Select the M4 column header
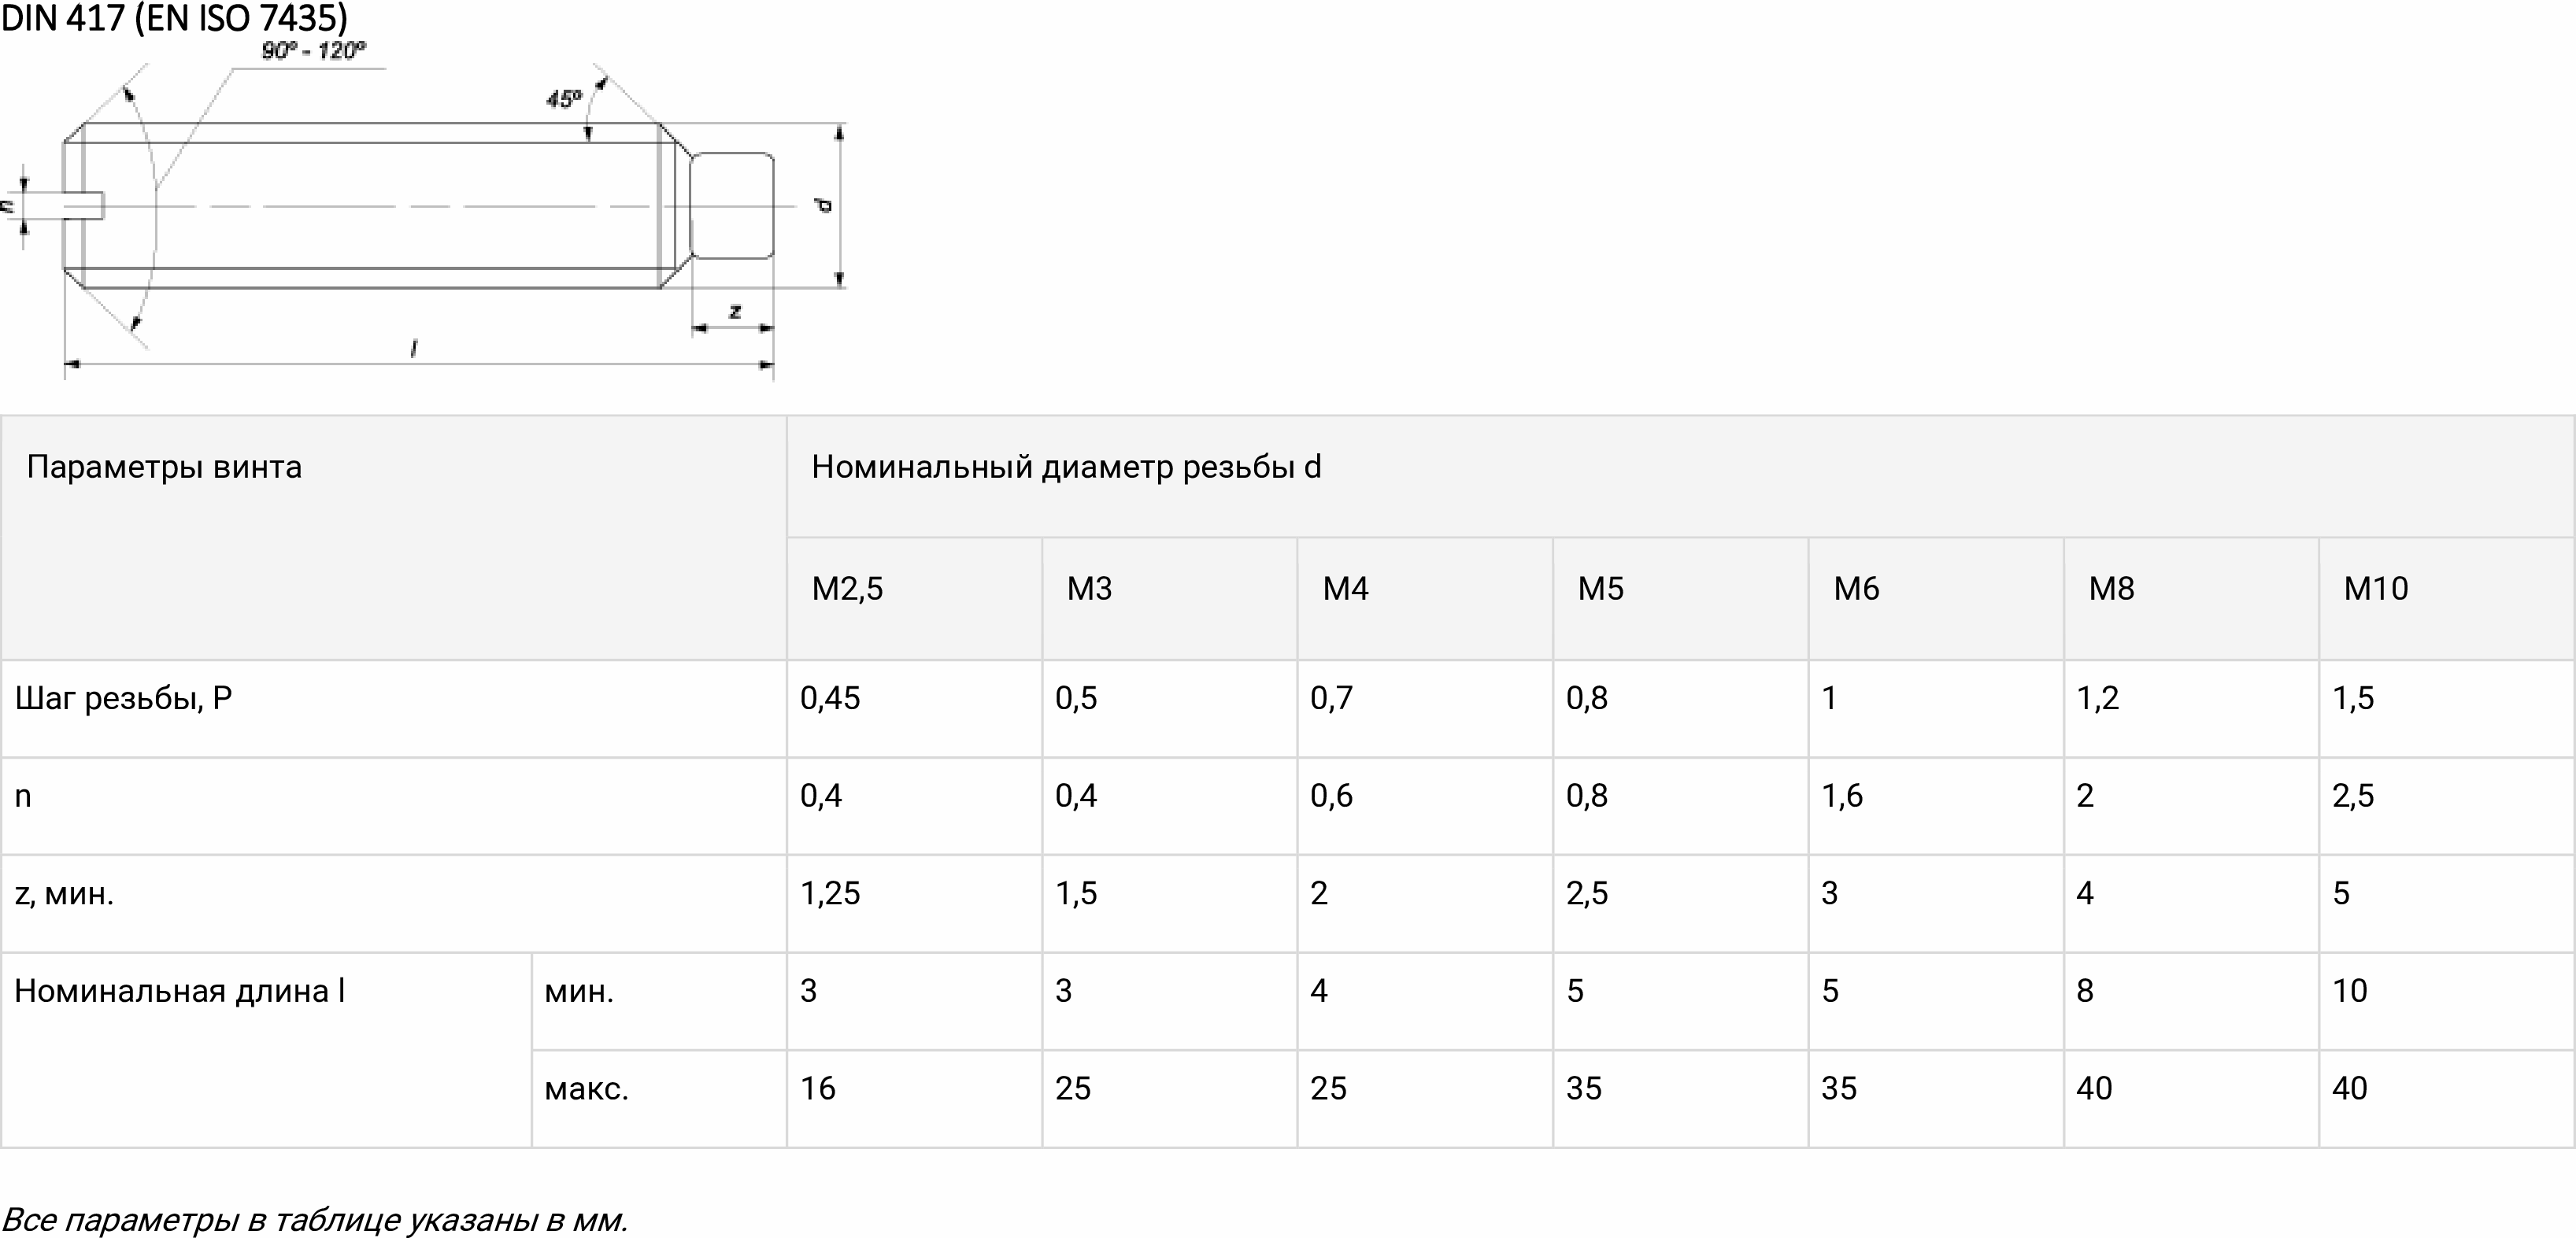2576x1238 pixels. tap(1425, 598)
